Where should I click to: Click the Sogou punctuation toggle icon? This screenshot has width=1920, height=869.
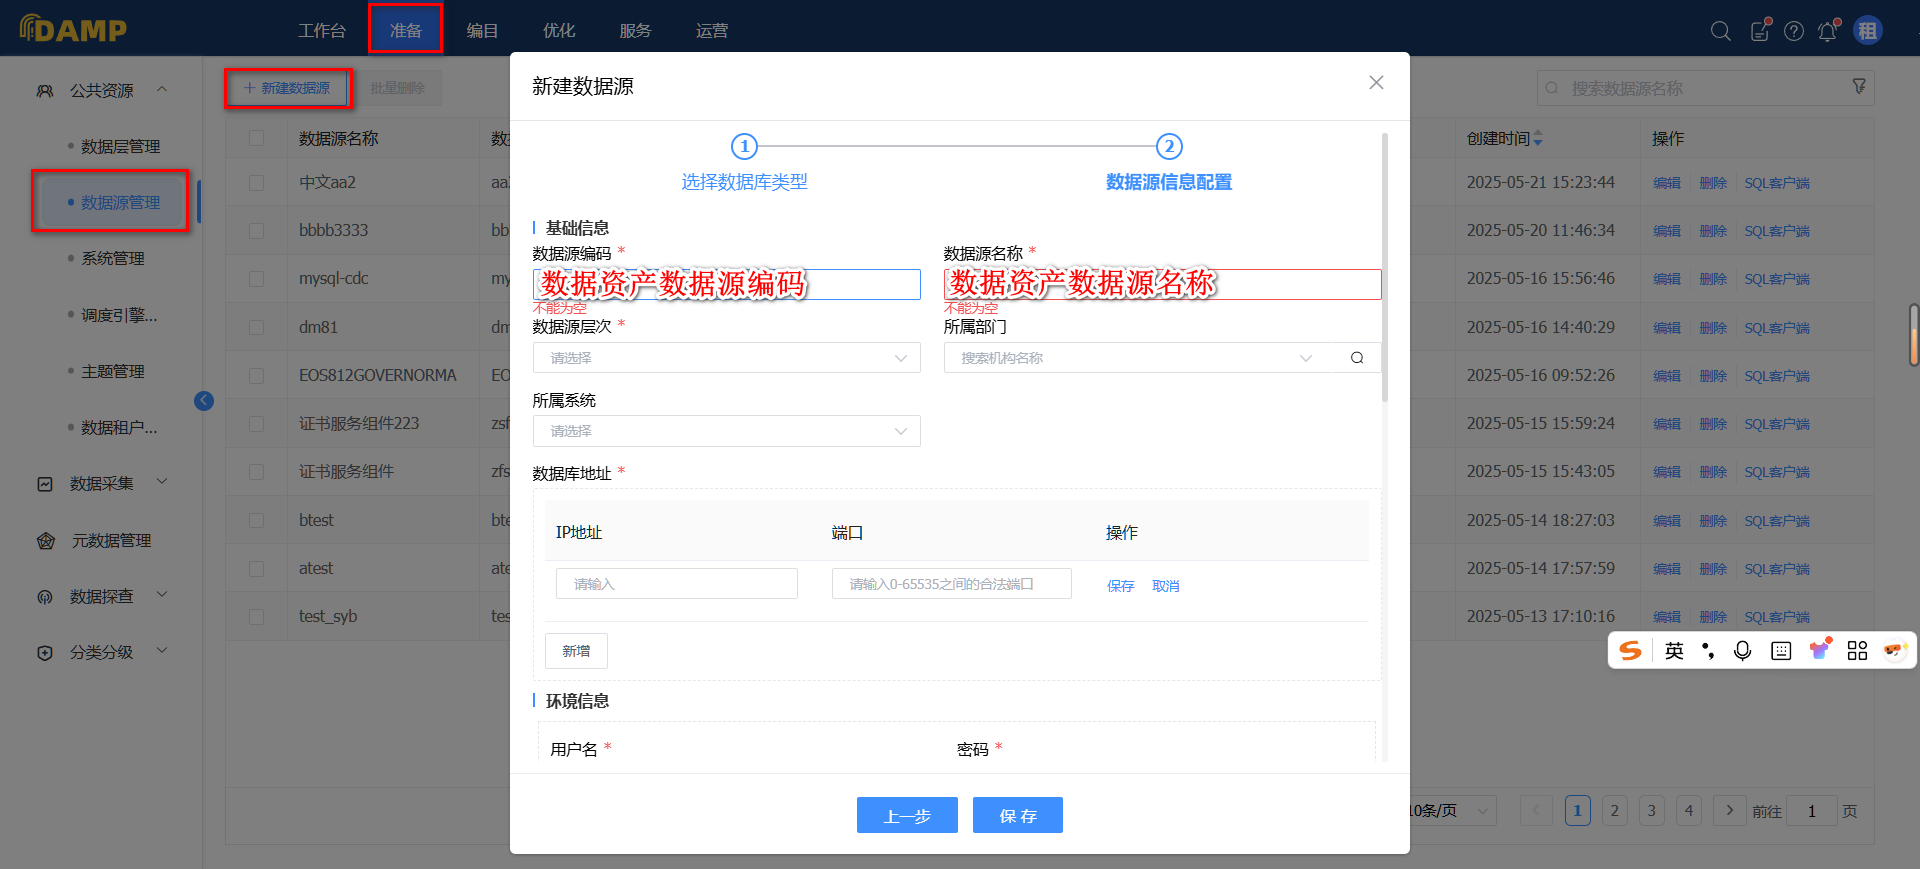[1708, 651]
